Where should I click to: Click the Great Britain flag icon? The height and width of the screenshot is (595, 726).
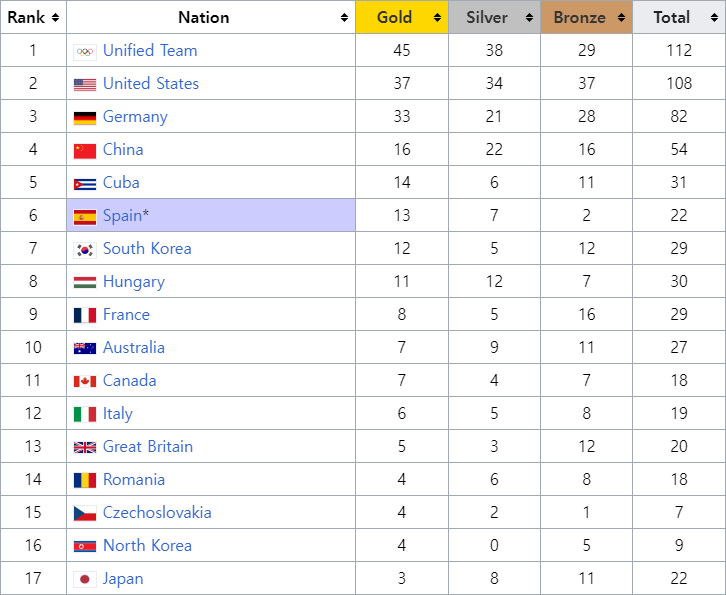click(x=85, y=447)
